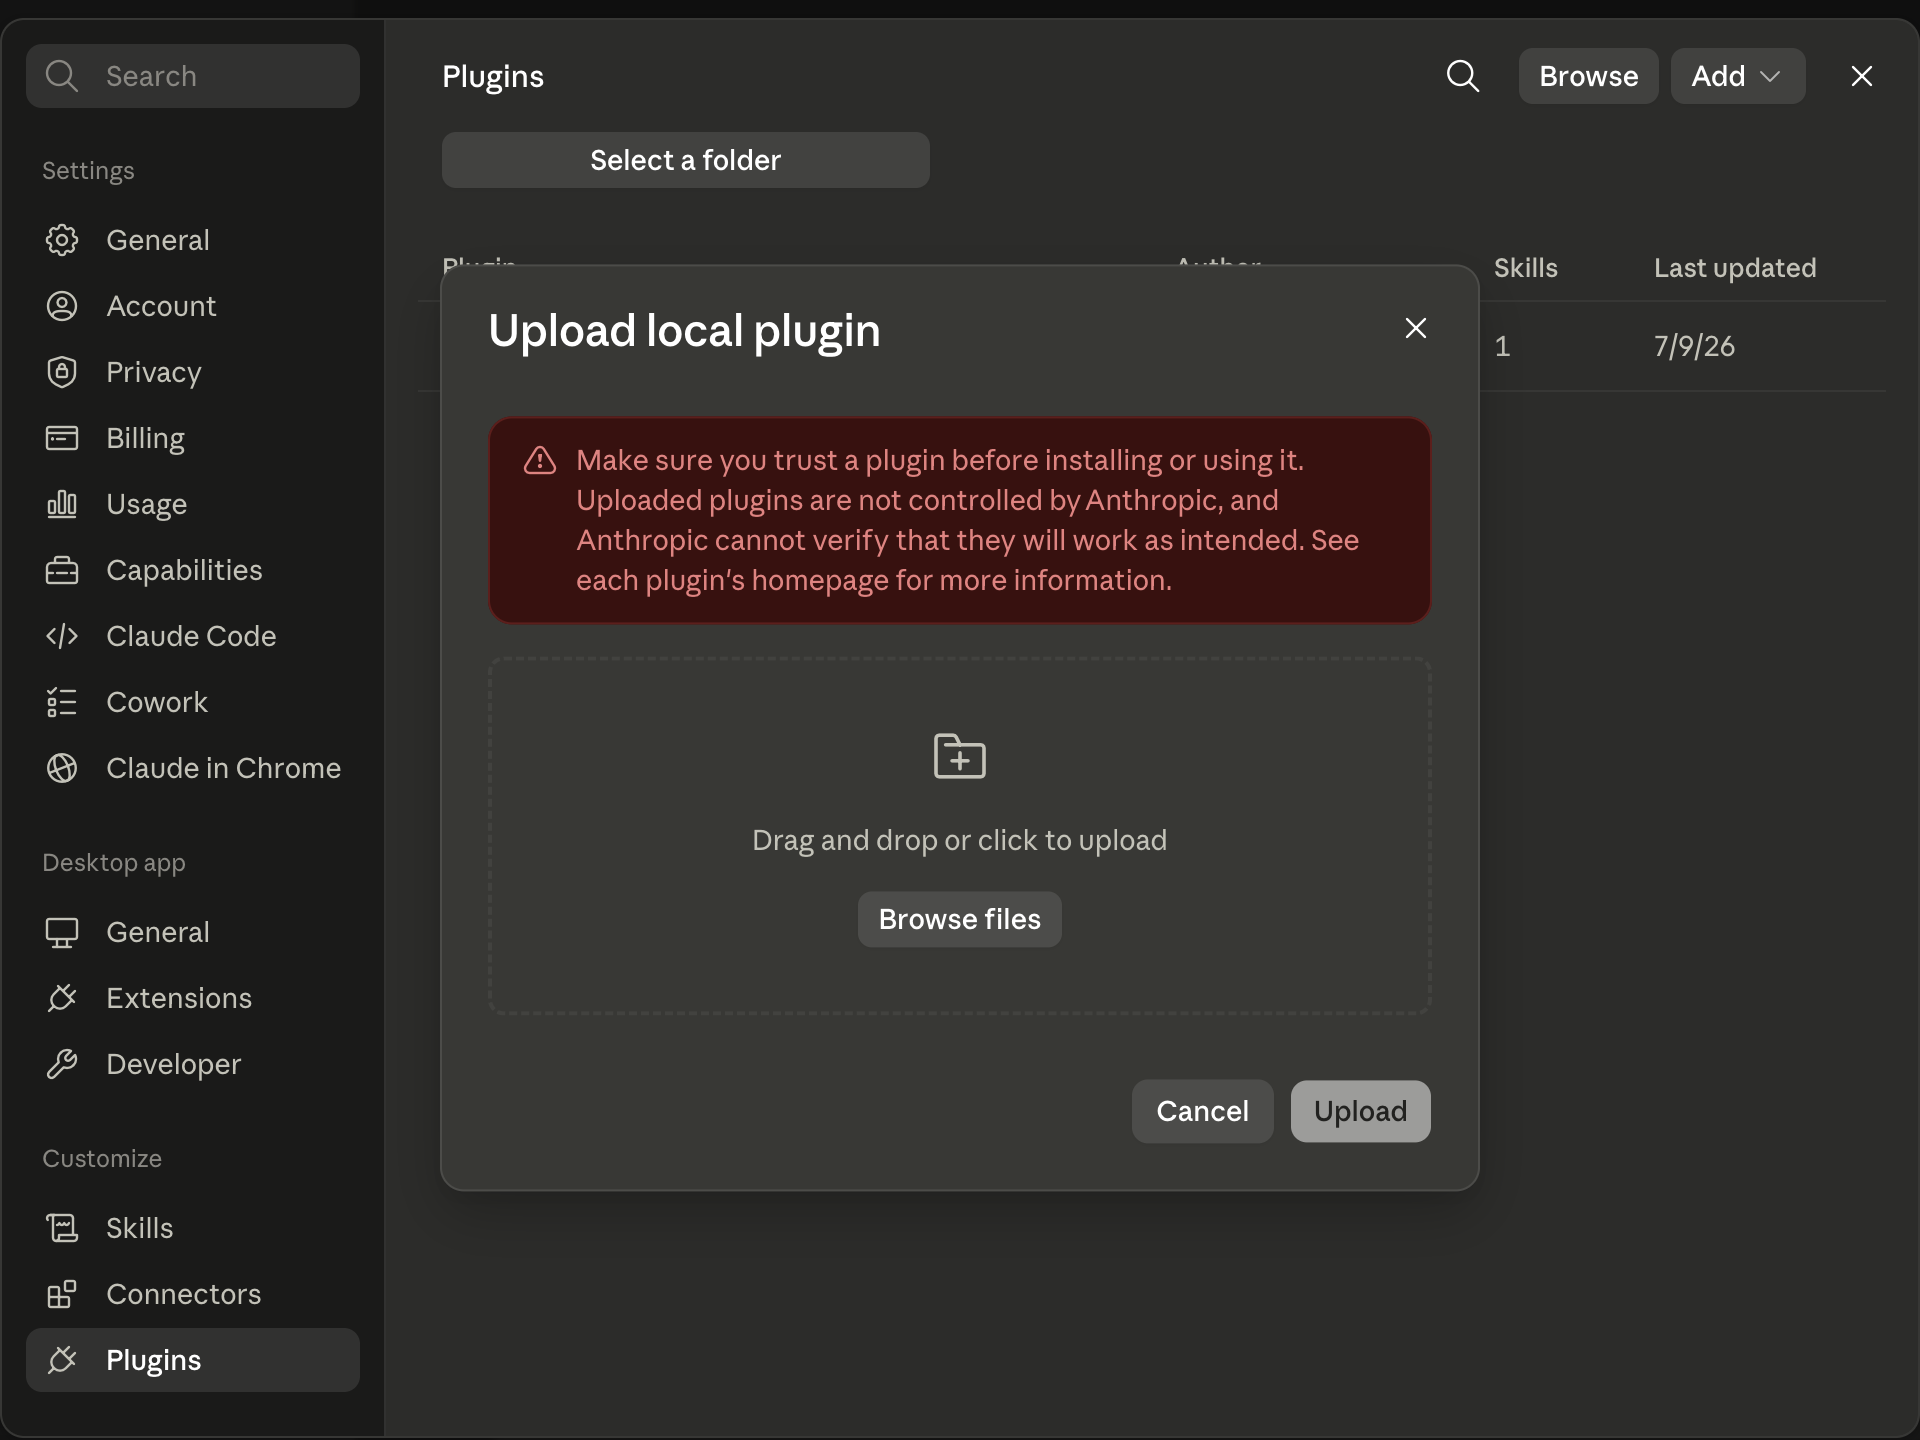Click the Plugins page heading
The width and height of the screenshot is (1920, 1440).
493,77
